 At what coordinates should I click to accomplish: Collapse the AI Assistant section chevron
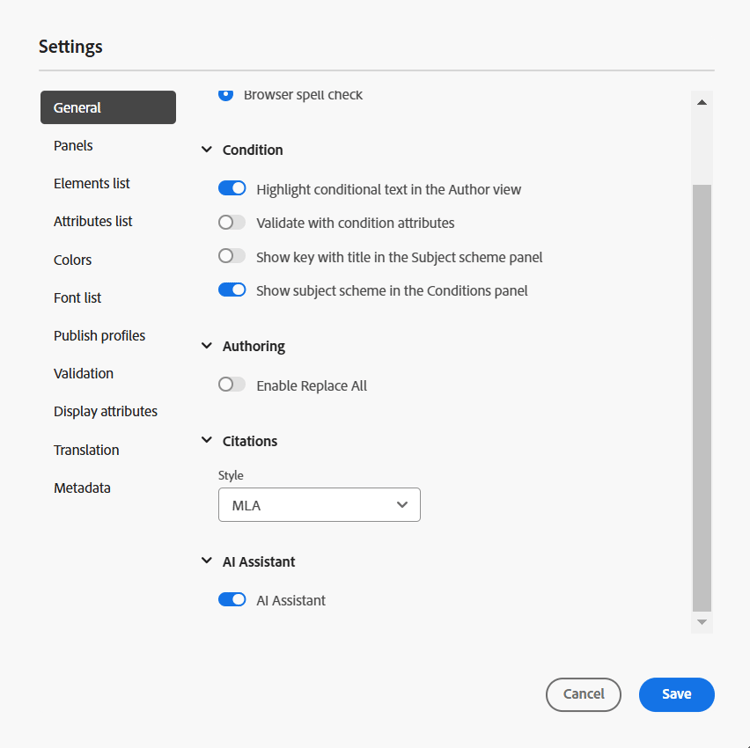[x=207, y=561]
